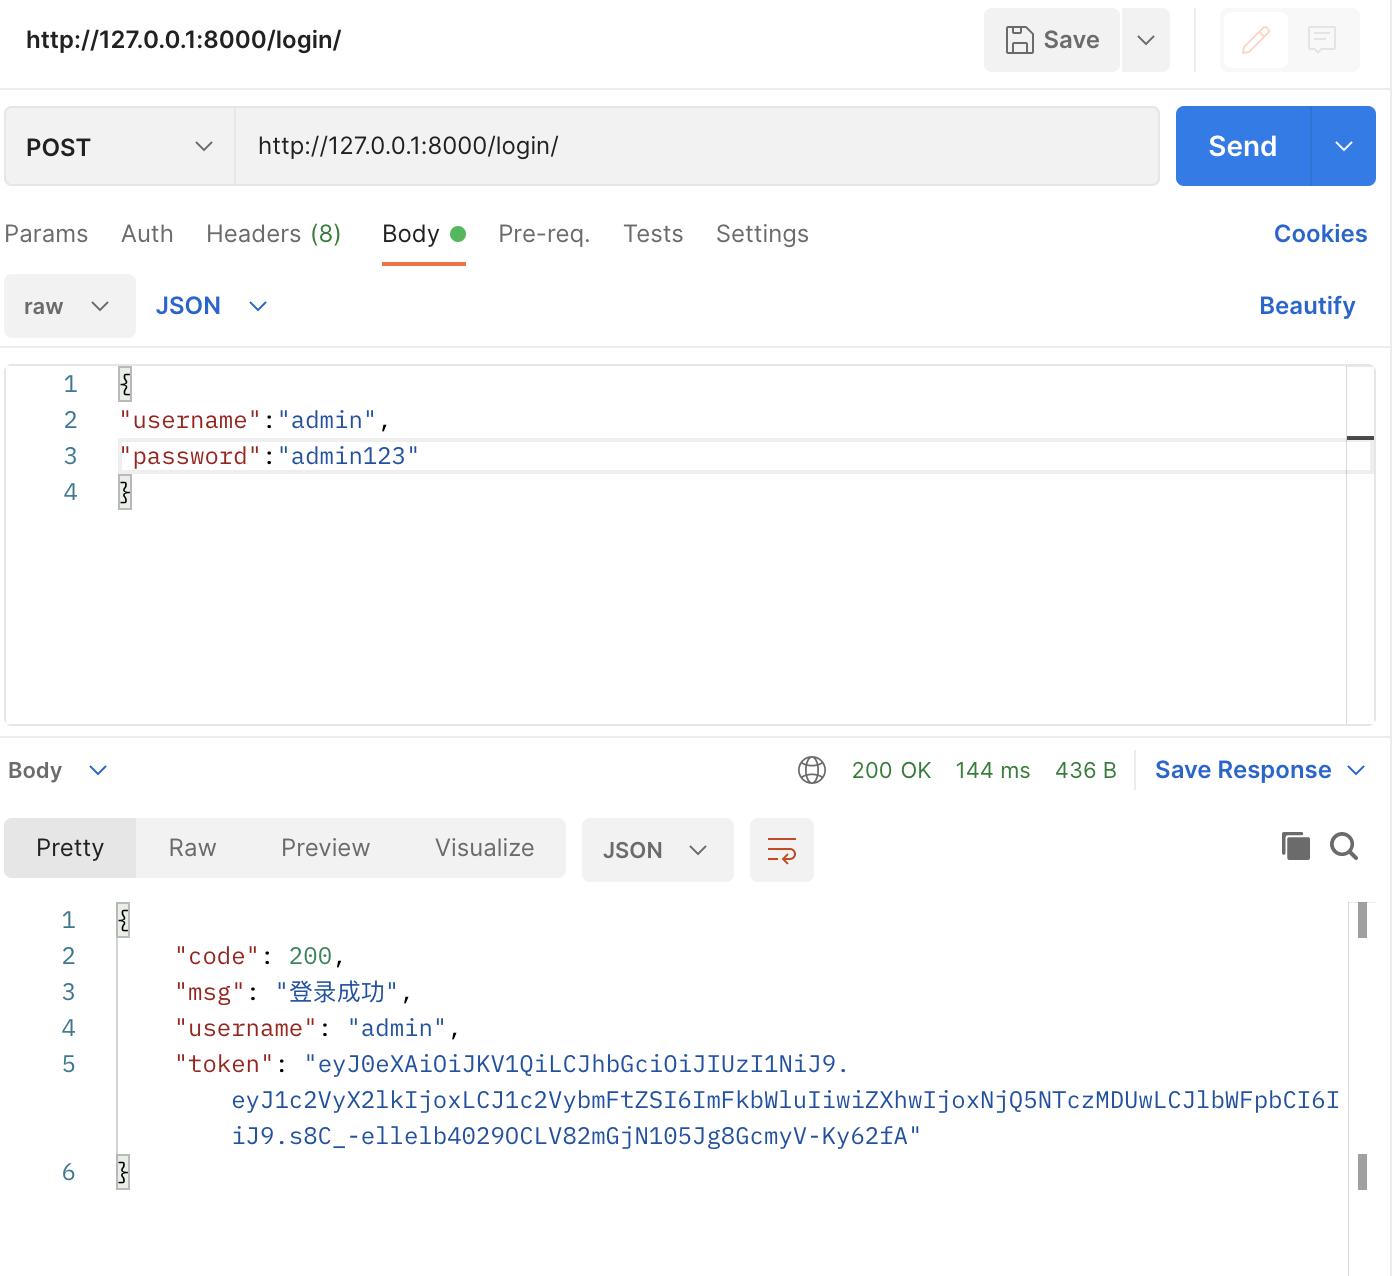Open the POST method dropdown

[x=120, y=147]
